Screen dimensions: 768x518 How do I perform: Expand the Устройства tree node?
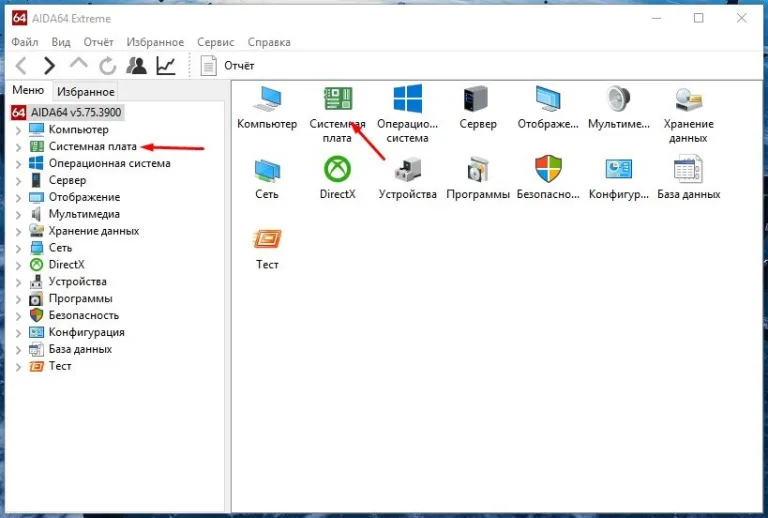tap(18, 282)
